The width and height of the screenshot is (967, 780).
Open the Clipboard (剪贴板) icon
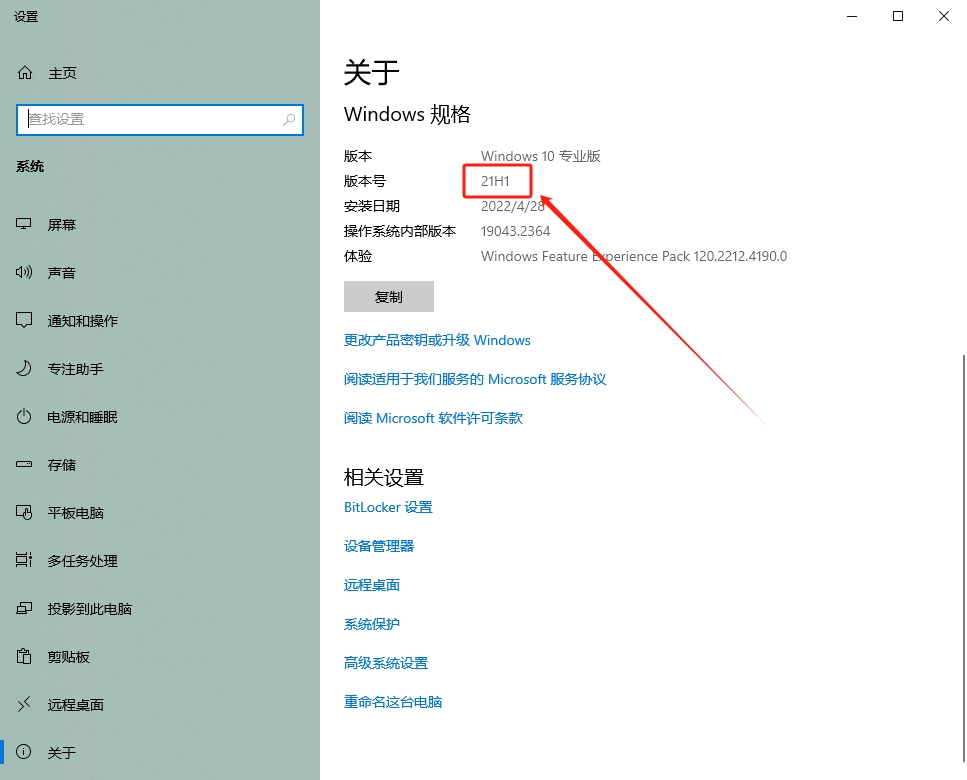[x=25, y=657]
